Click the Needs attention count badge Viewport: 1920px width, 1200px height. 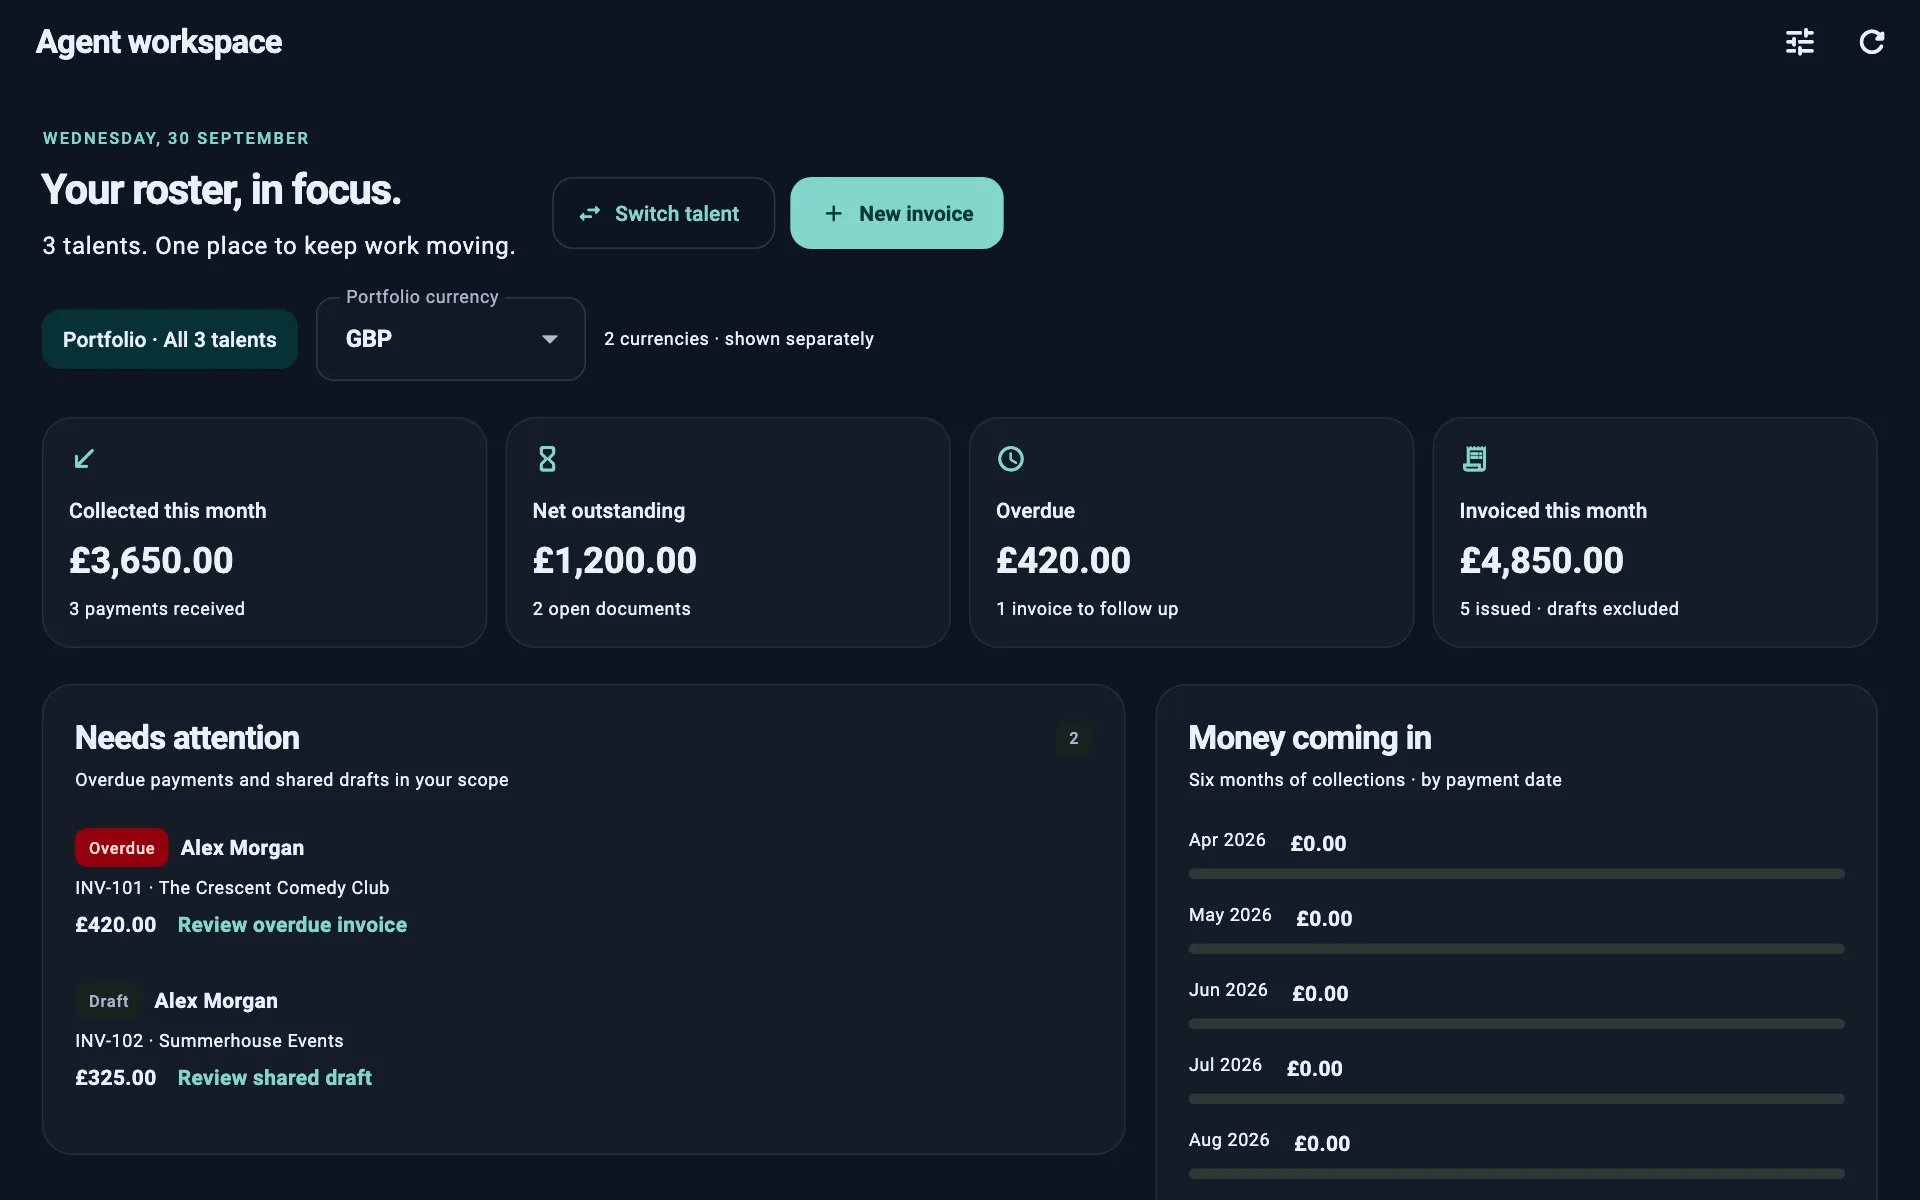tap(1074, 738)
